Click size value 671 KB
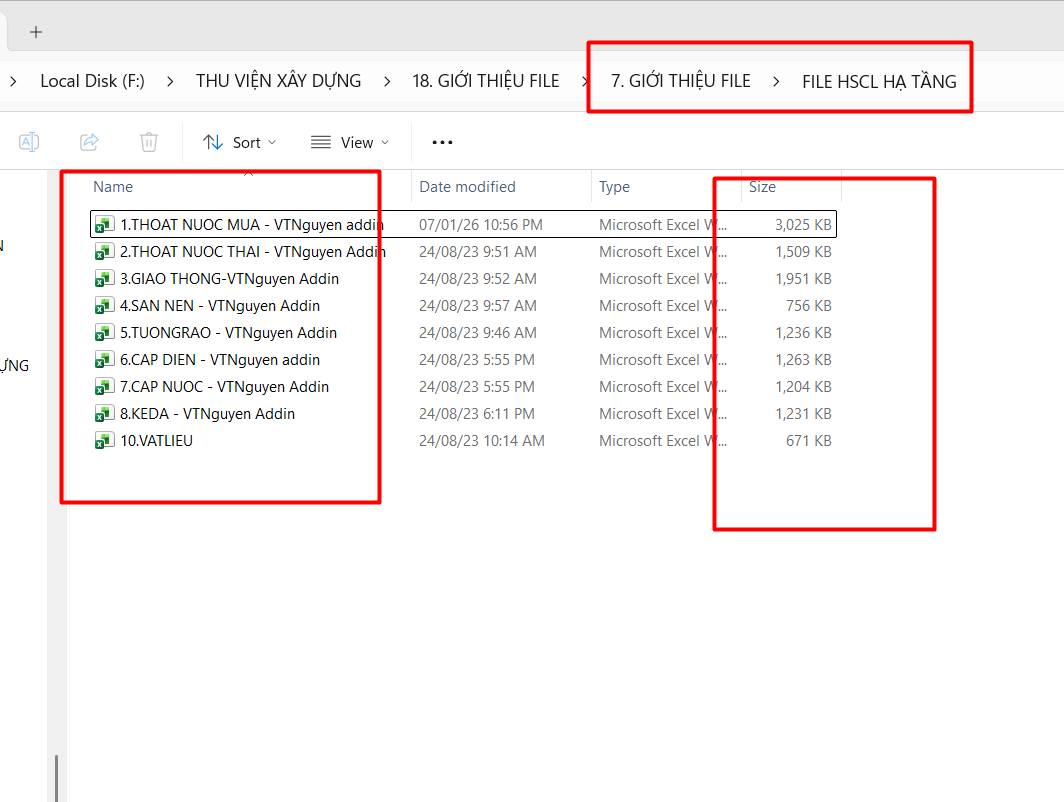Screen dimensions: 1064x802 click(x=809, y=441)
